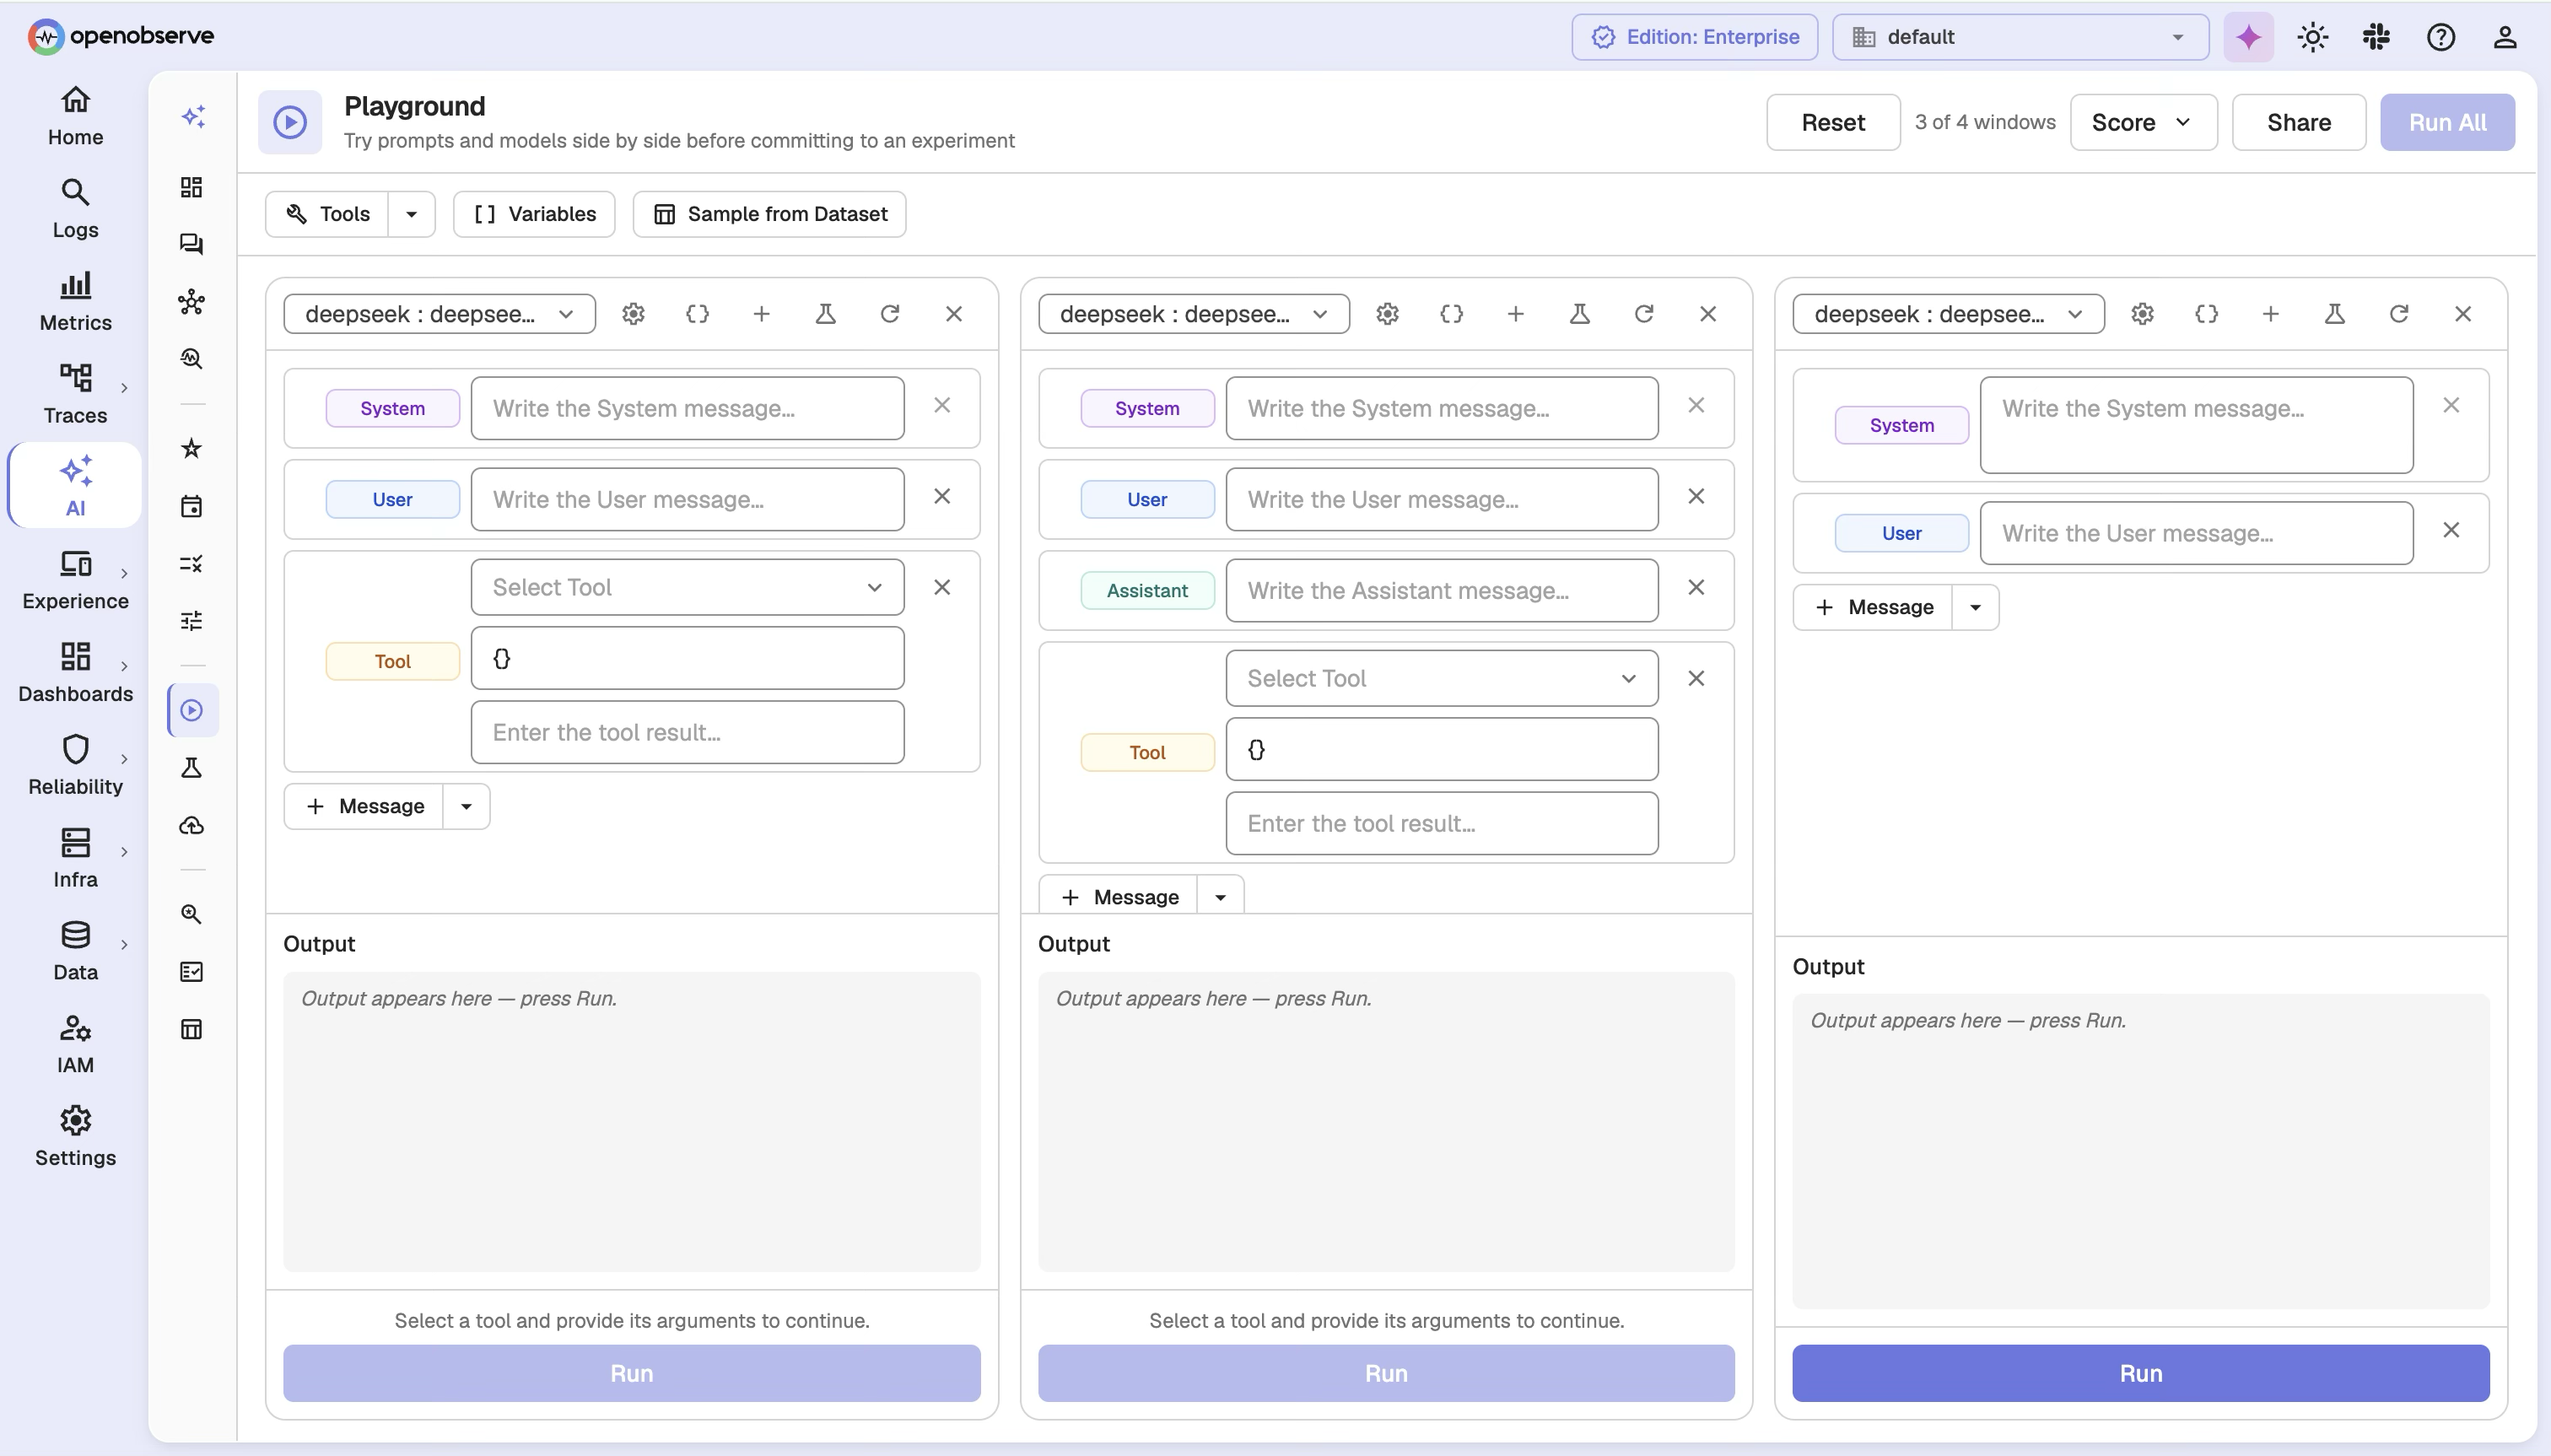
Task: Open model dropdown in second playground window
Action: pyautogui.click(x=1194, y=314)
